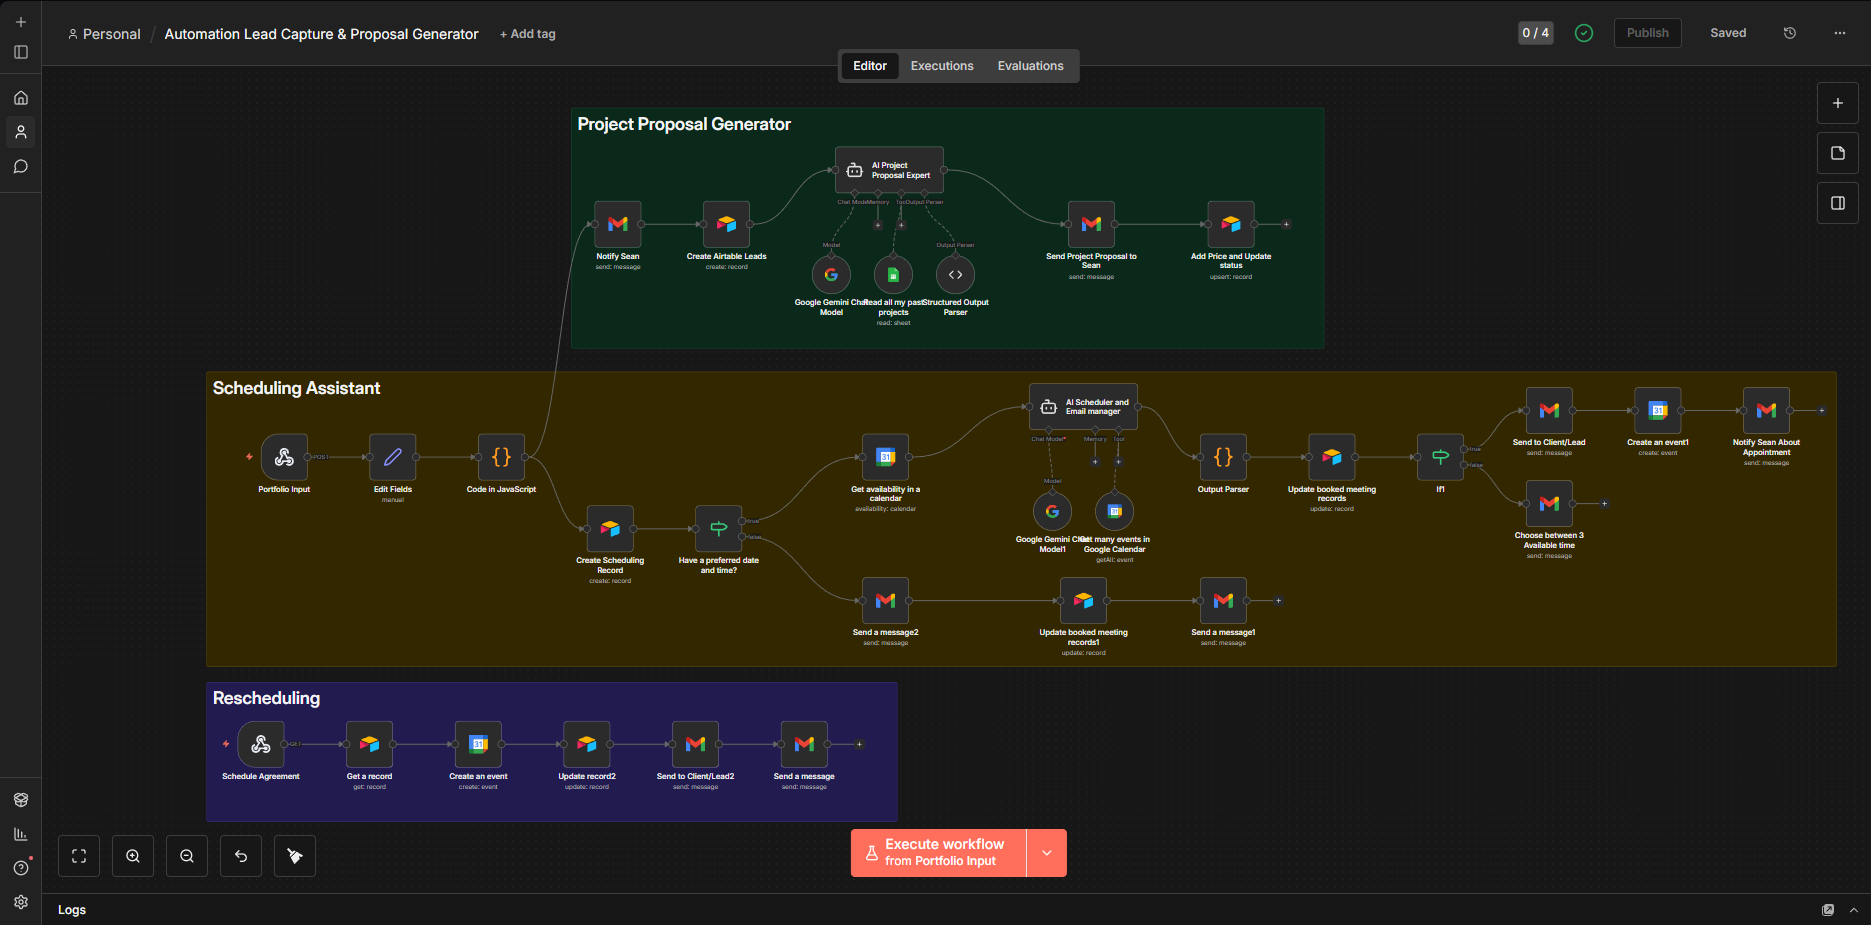Fit workflow to view icon
This screenshot has width=1871, height=925.
(x=79, y=856)
